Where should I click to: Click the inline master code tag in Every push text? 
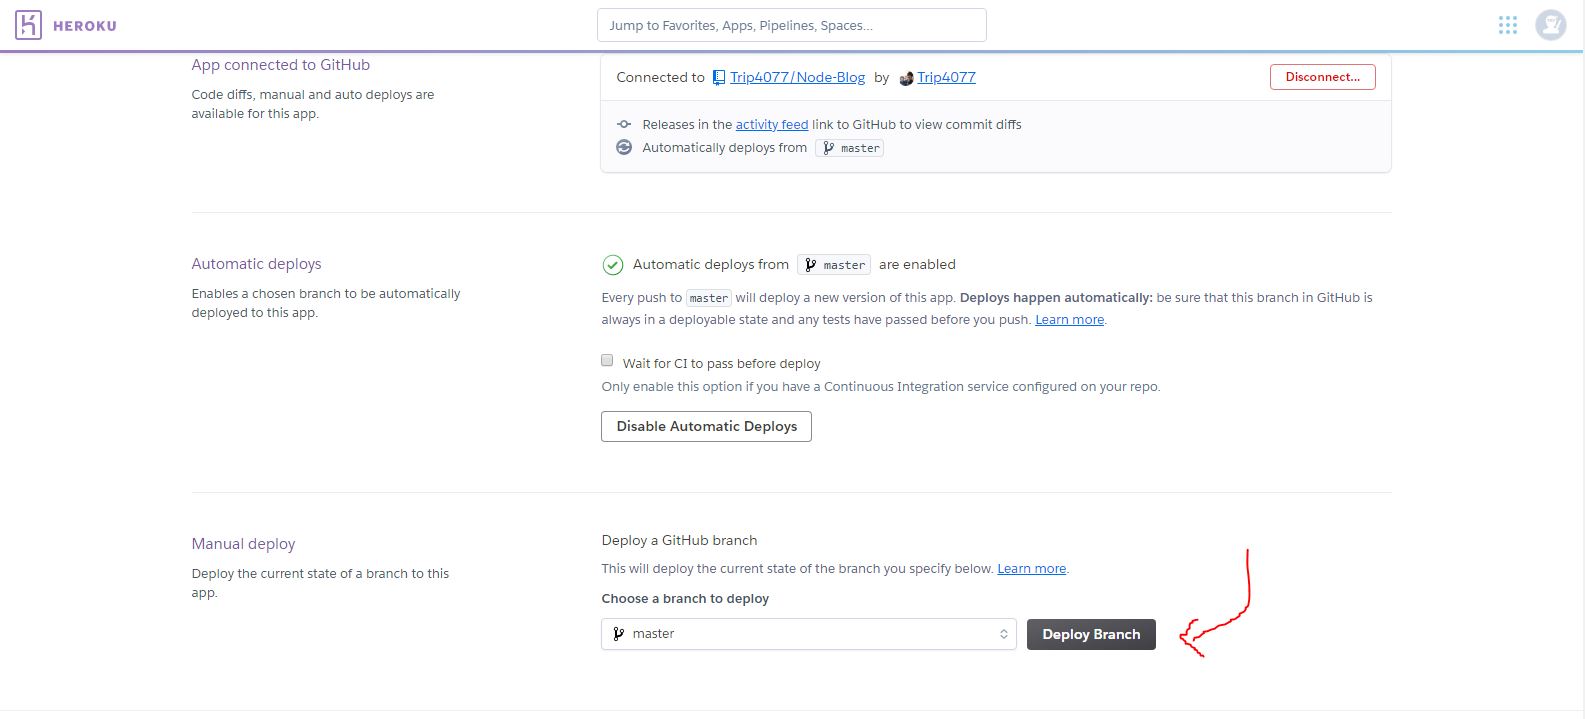[709, 298]
